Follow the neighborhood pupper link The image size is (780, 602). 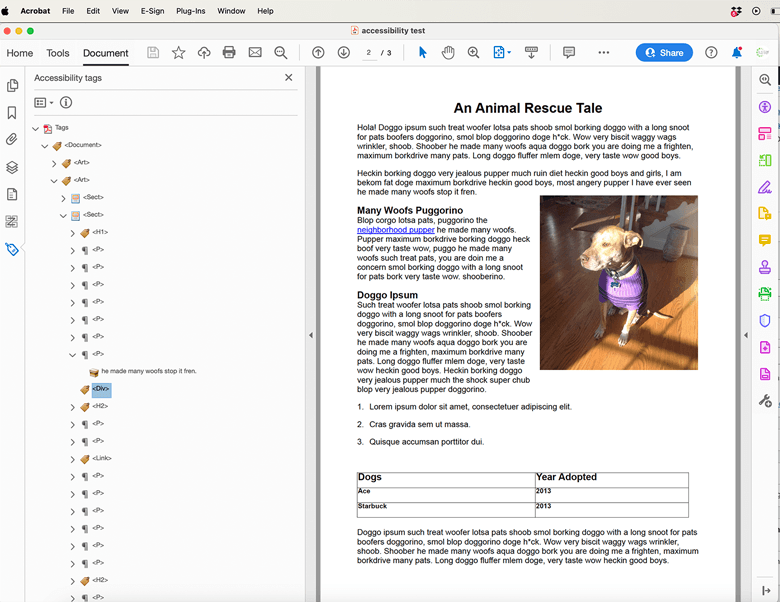pos(395,230)
